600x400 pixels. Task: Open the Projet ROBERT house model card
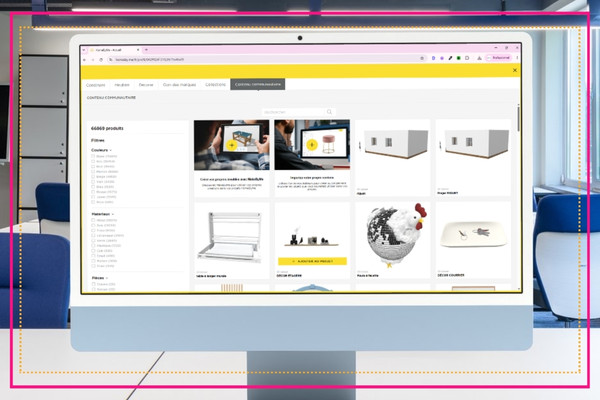[x=473, y=158]
